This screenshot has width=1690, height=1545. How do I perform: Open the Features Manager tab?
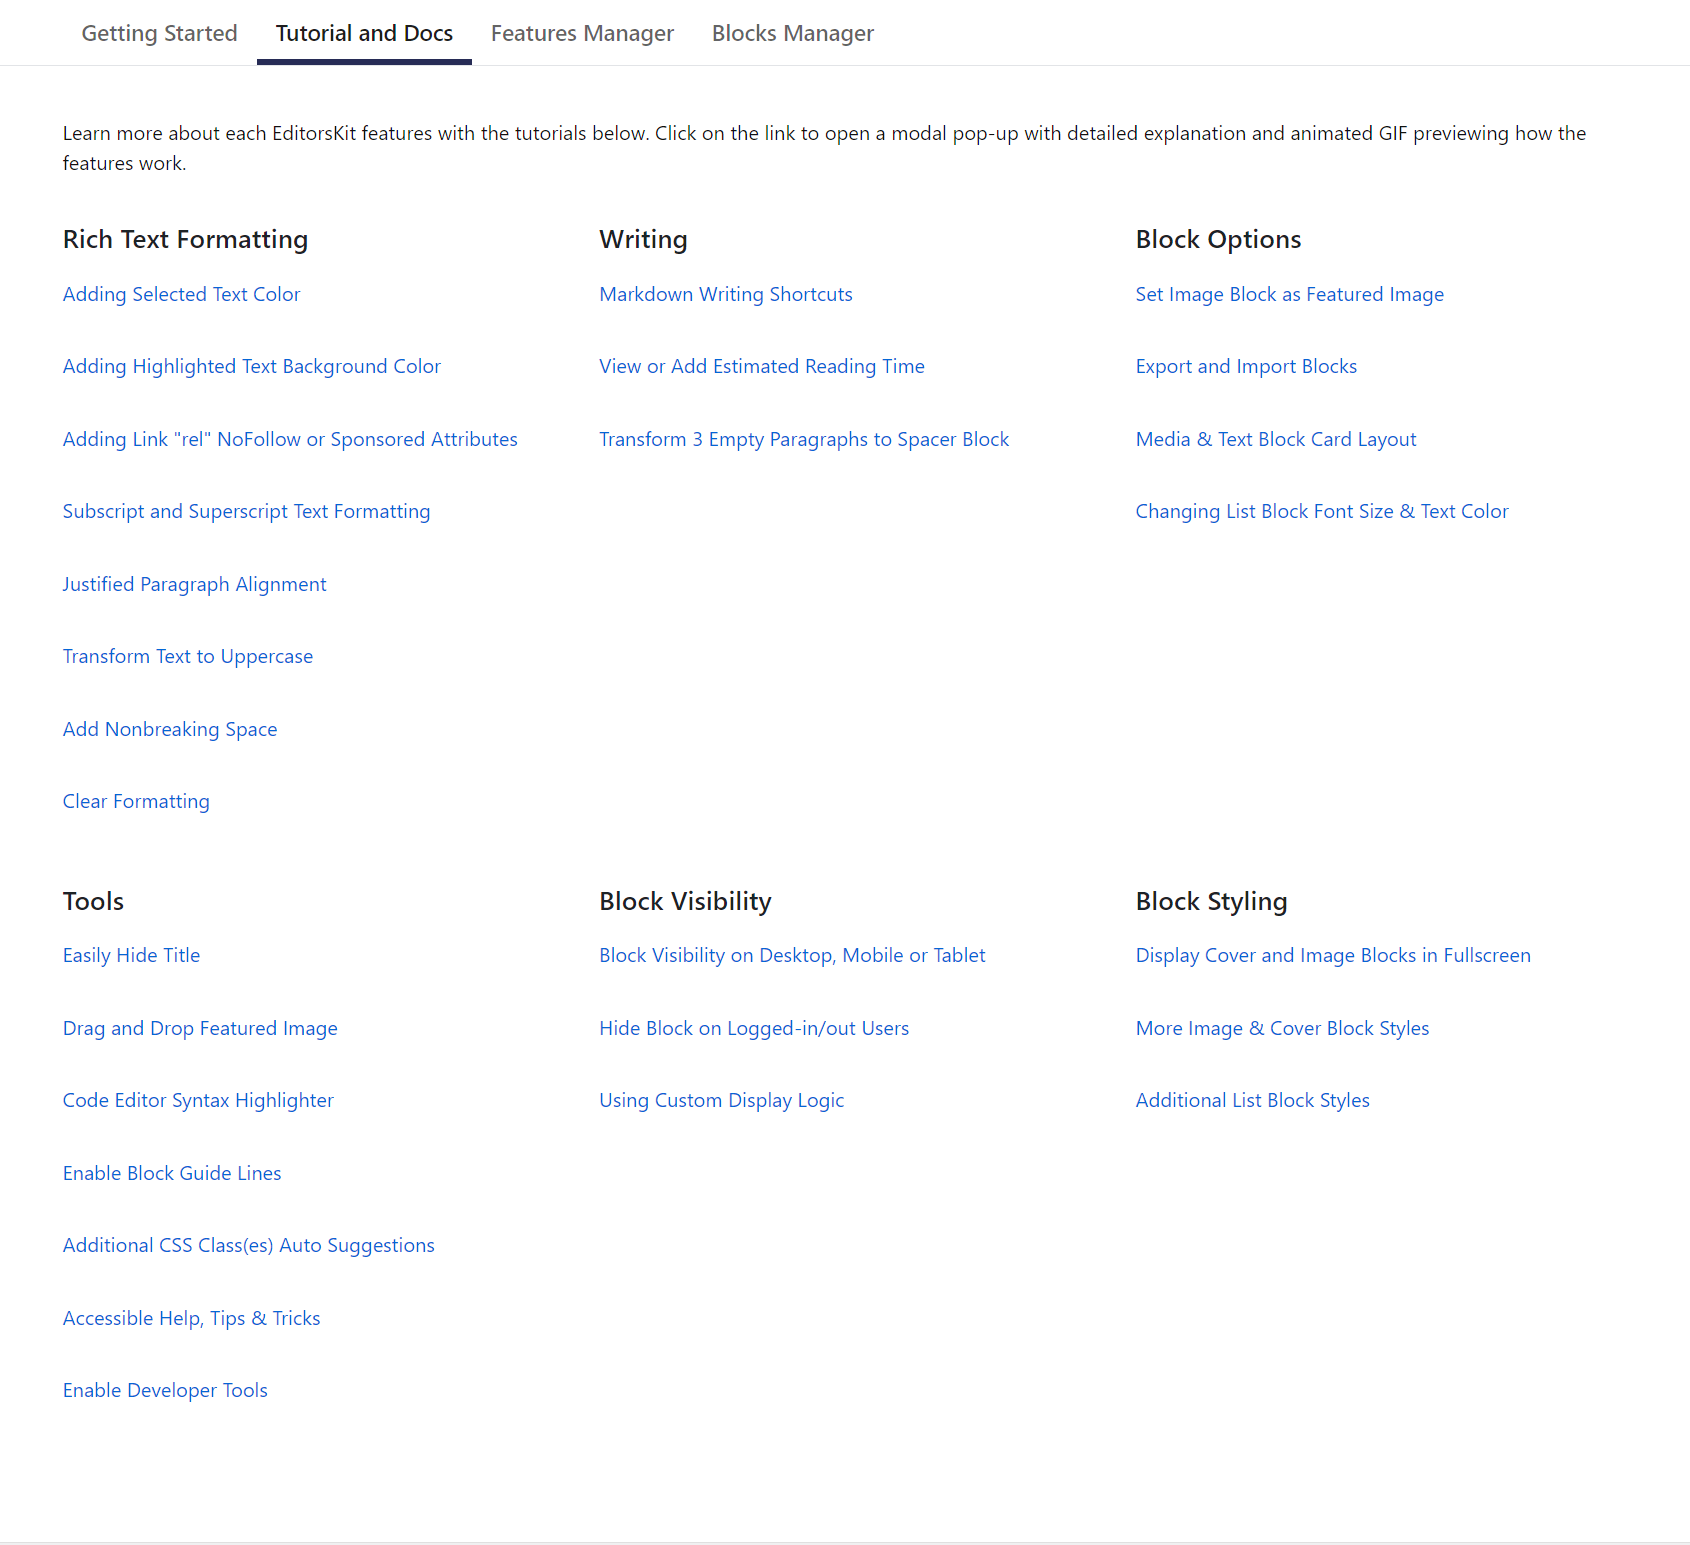pos(582,32)
